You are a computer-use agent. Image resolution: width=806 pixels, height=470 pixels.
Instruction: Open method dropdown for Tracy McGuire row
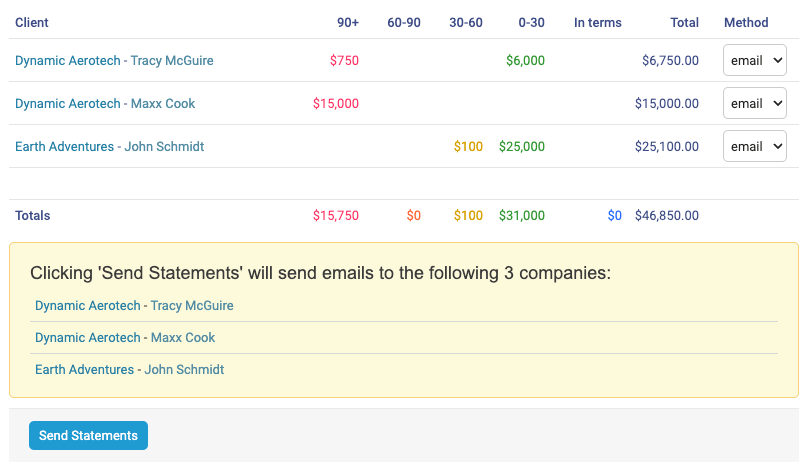click(754, 61)
